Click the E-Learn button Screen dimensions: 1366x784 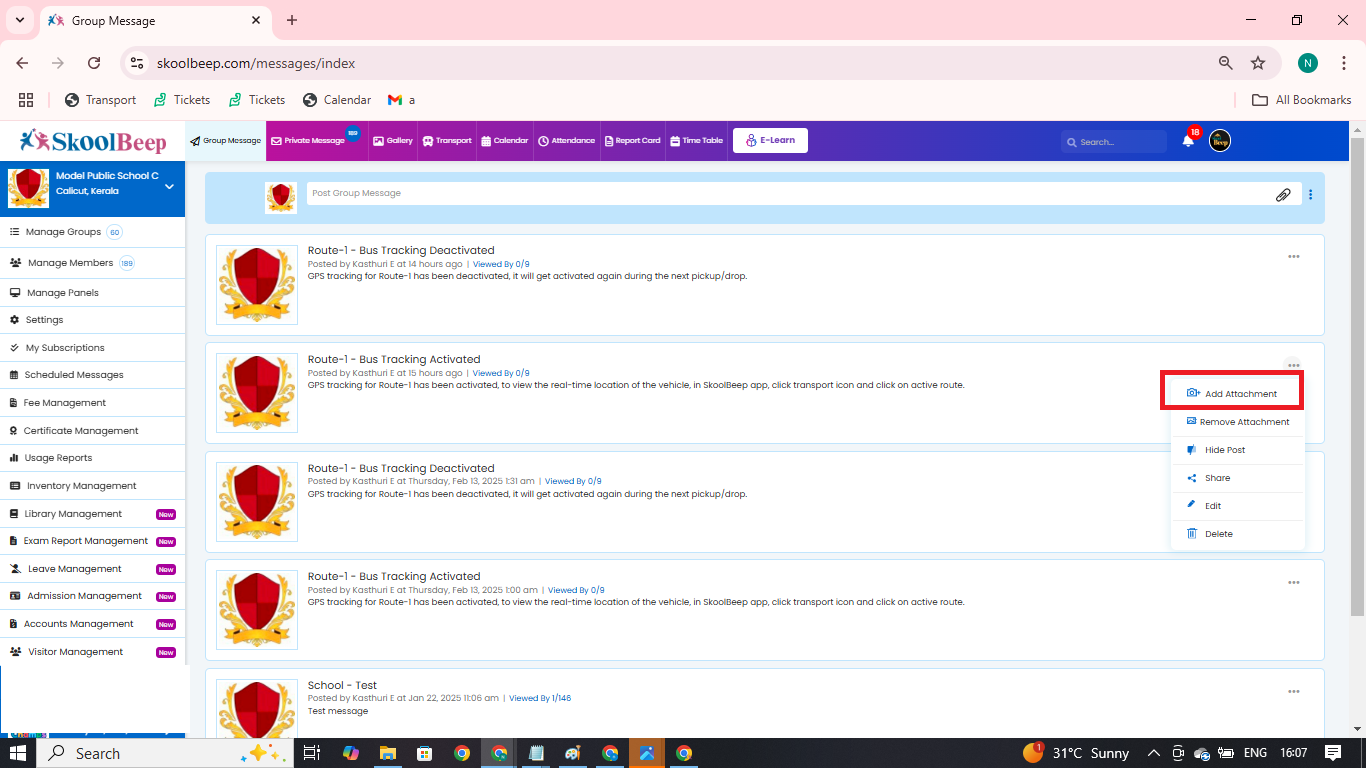pyautogui.click(x=770, y=141)
